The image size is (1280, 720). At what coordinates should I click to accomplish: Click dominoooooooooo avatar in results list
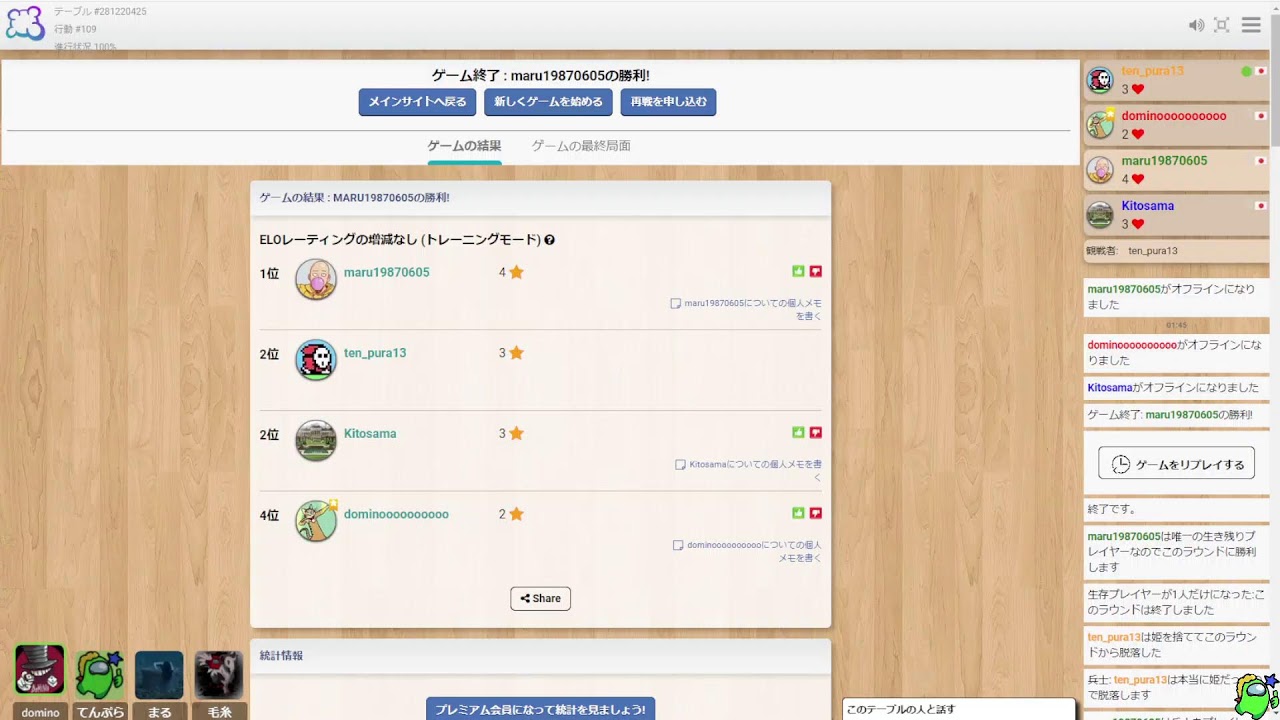(x=316, y=521)
